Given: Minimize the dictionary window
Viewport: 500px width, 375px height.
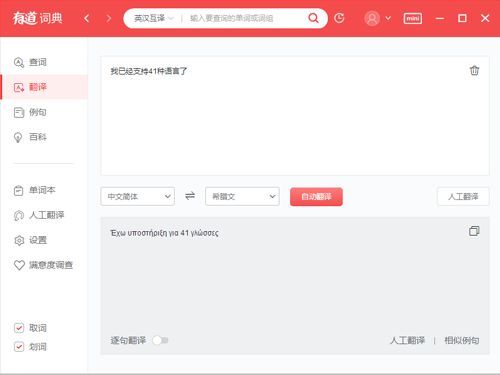Looking at the screenshot, I should pos(440,18).
